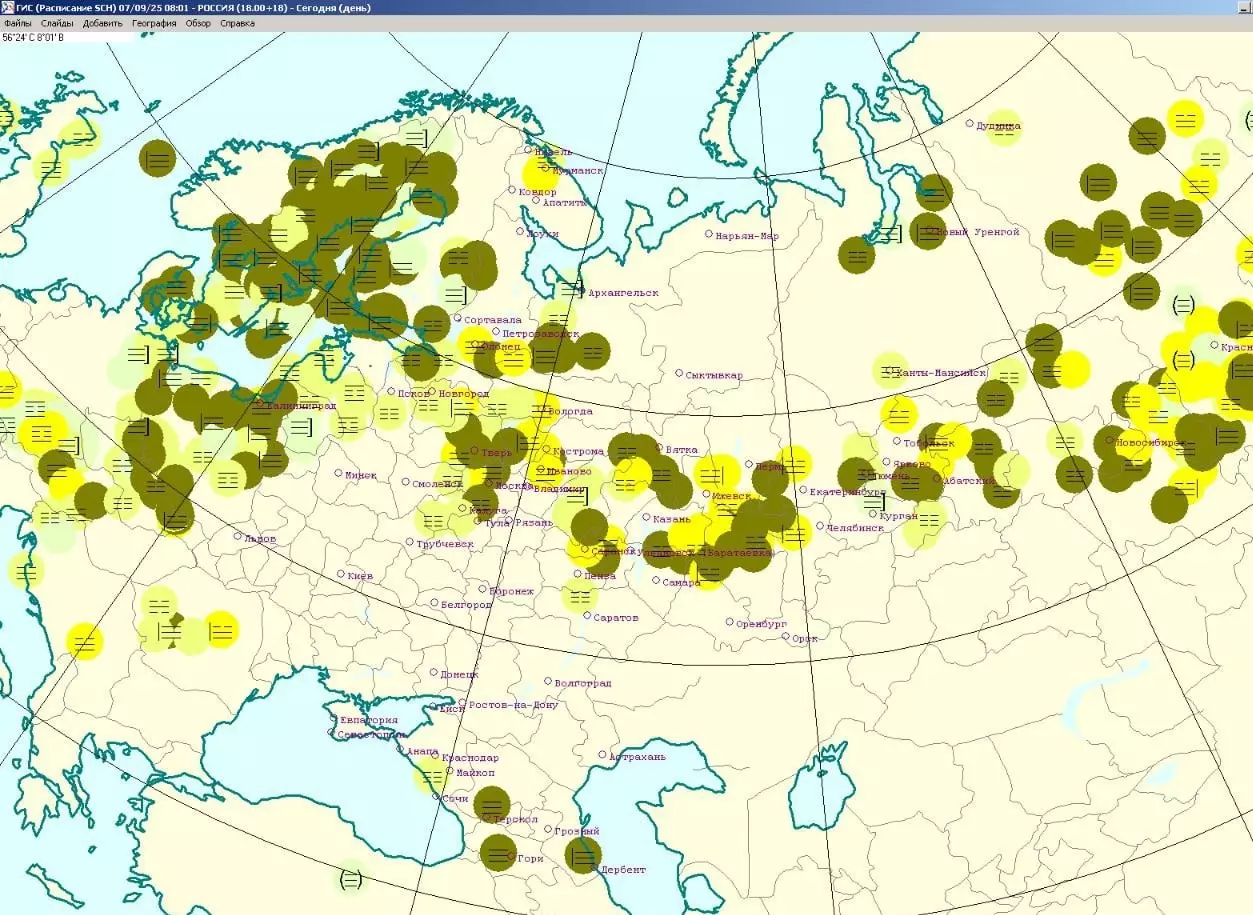Open the Обзор menu

pyautogui.click(x=198, y=23)
